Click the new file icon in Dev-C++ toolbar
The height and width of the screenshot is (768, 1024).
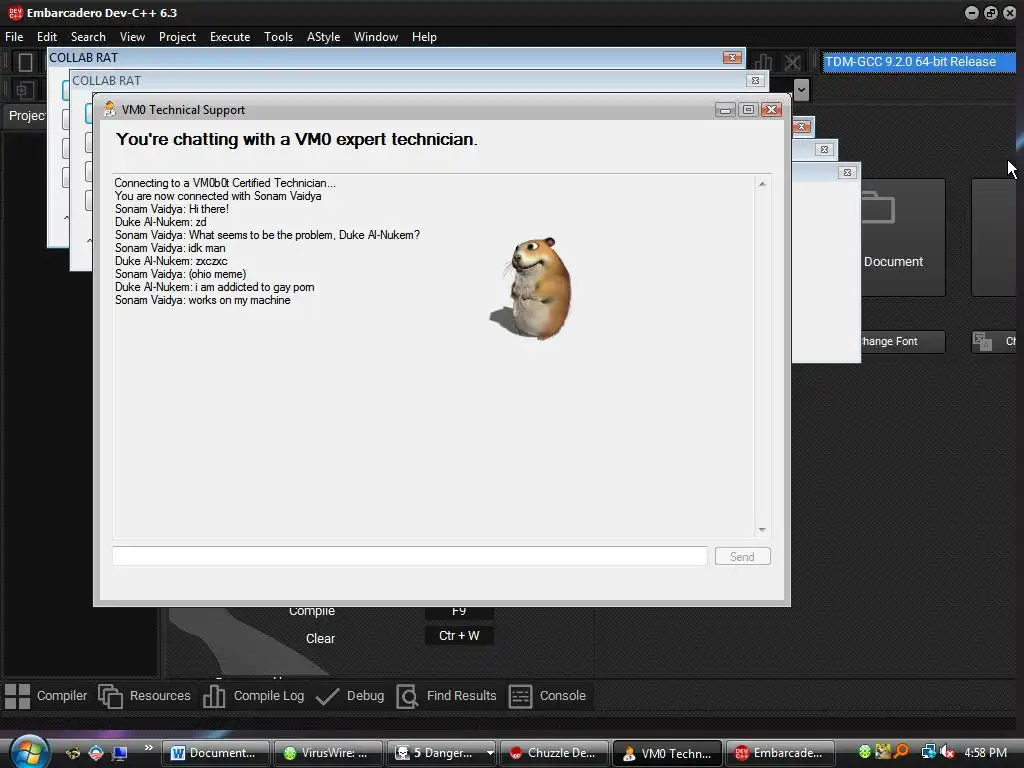25,62
